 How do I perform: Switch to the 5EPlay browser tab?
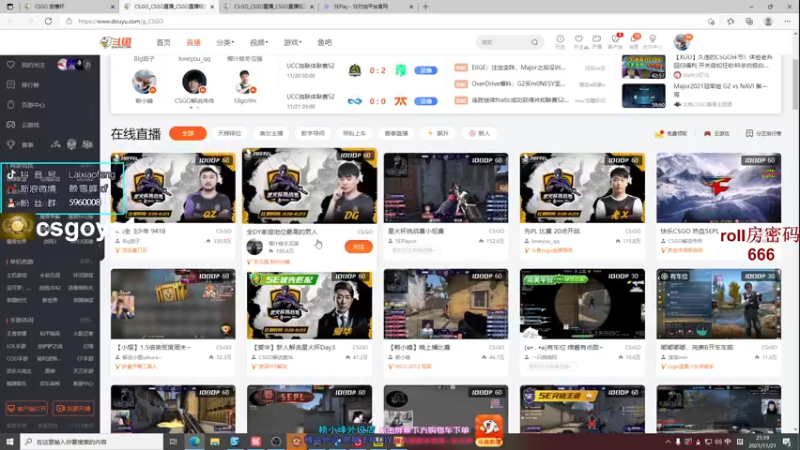[366, 7]
